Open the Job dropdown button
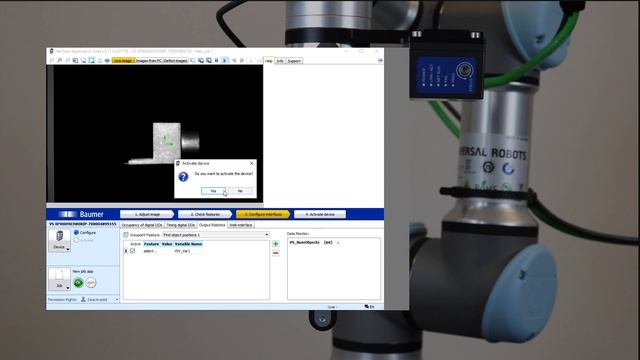640x360 pixels. [60, 279]
